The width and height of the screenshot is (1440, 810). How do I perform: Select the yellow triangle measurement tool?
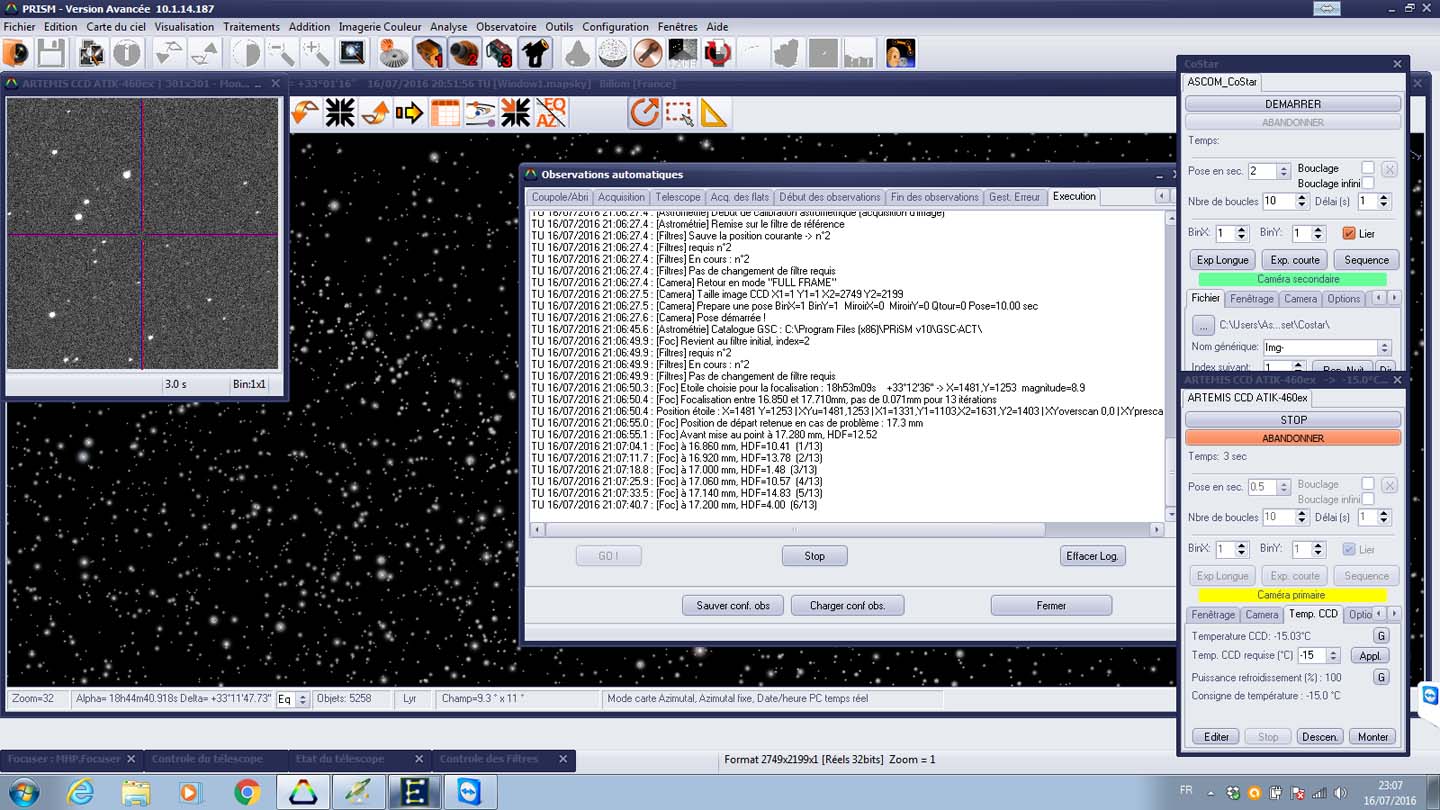pos(714,113)
